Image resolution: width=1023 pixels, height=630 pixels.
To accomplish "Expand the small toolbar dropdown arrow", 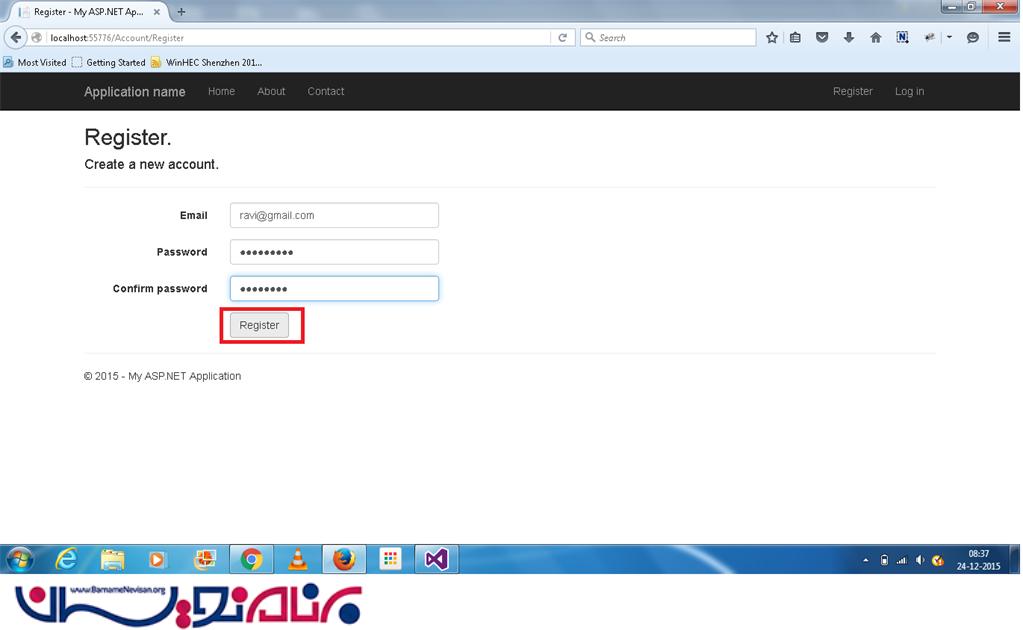I will pyautogui.click(x=949, y=38).
